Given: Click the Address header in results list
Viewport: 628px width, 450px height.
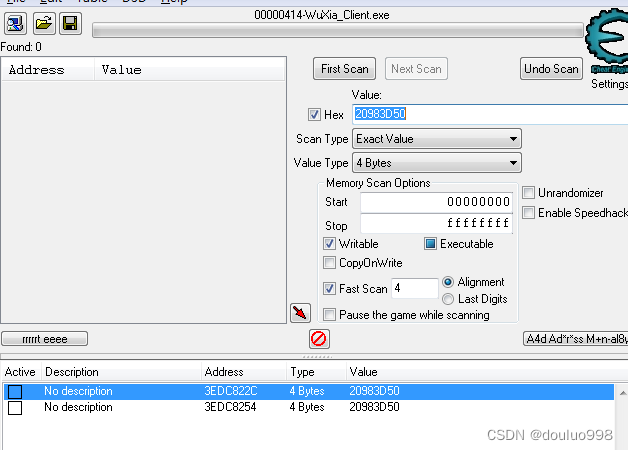Looking at the screenshot, I should tap(48, 70).
